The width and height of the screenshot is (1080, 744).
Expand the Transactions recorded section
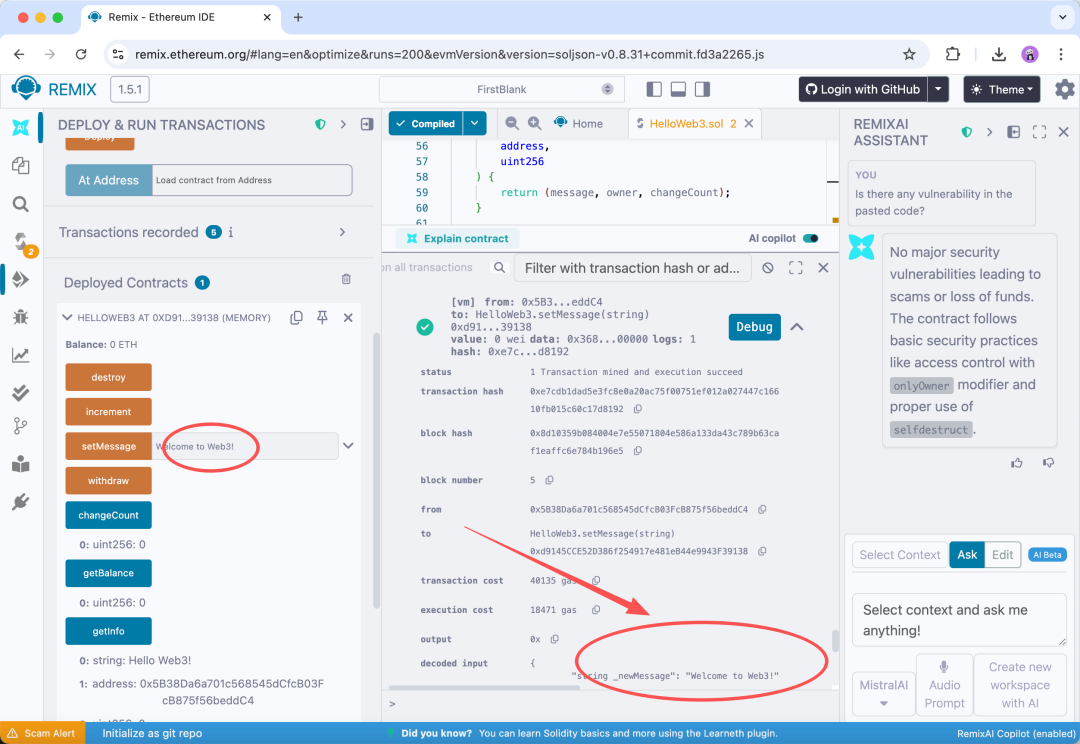pyautogui.click(x=342, y=232)
